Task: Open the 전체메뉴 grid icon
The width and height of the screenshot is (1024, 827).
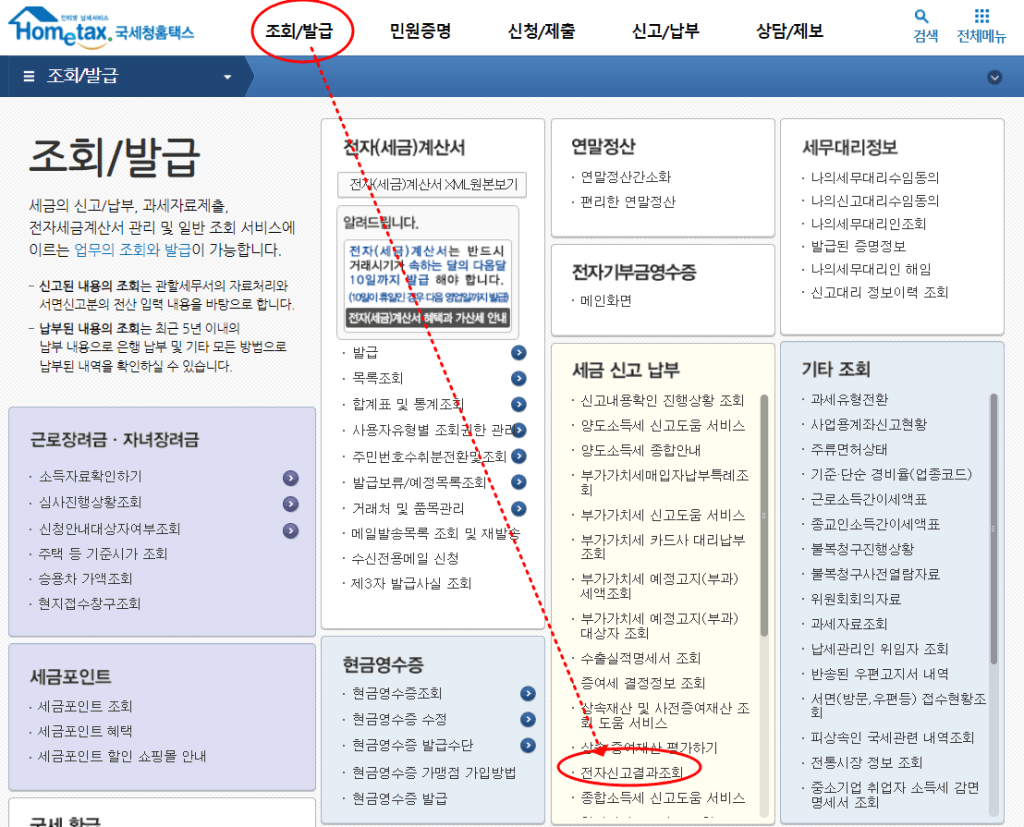Action: [983, 18]
